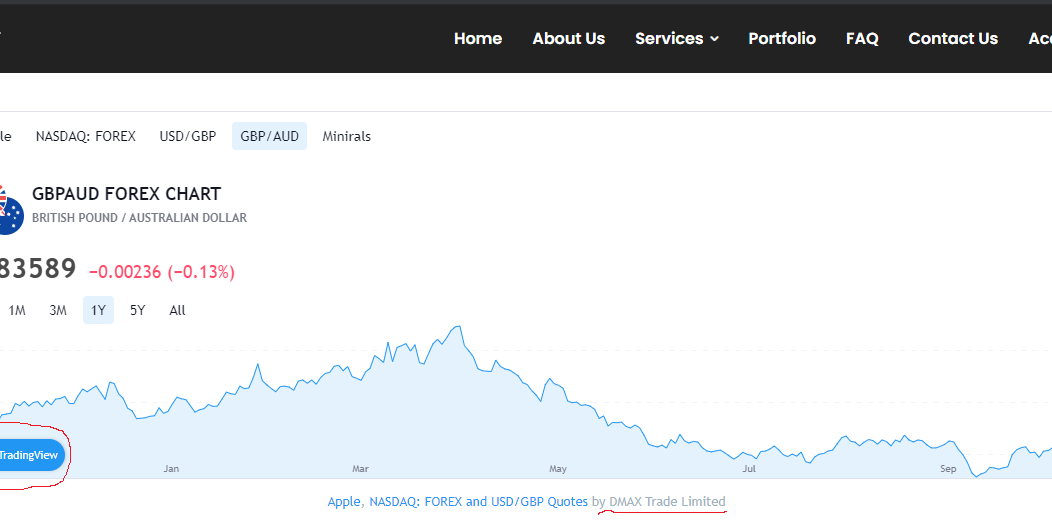Click the DMAX Trade Limited text
The height and width of the screenshot is (520, 1052).
pyautogui.click(x=668, y=501)
